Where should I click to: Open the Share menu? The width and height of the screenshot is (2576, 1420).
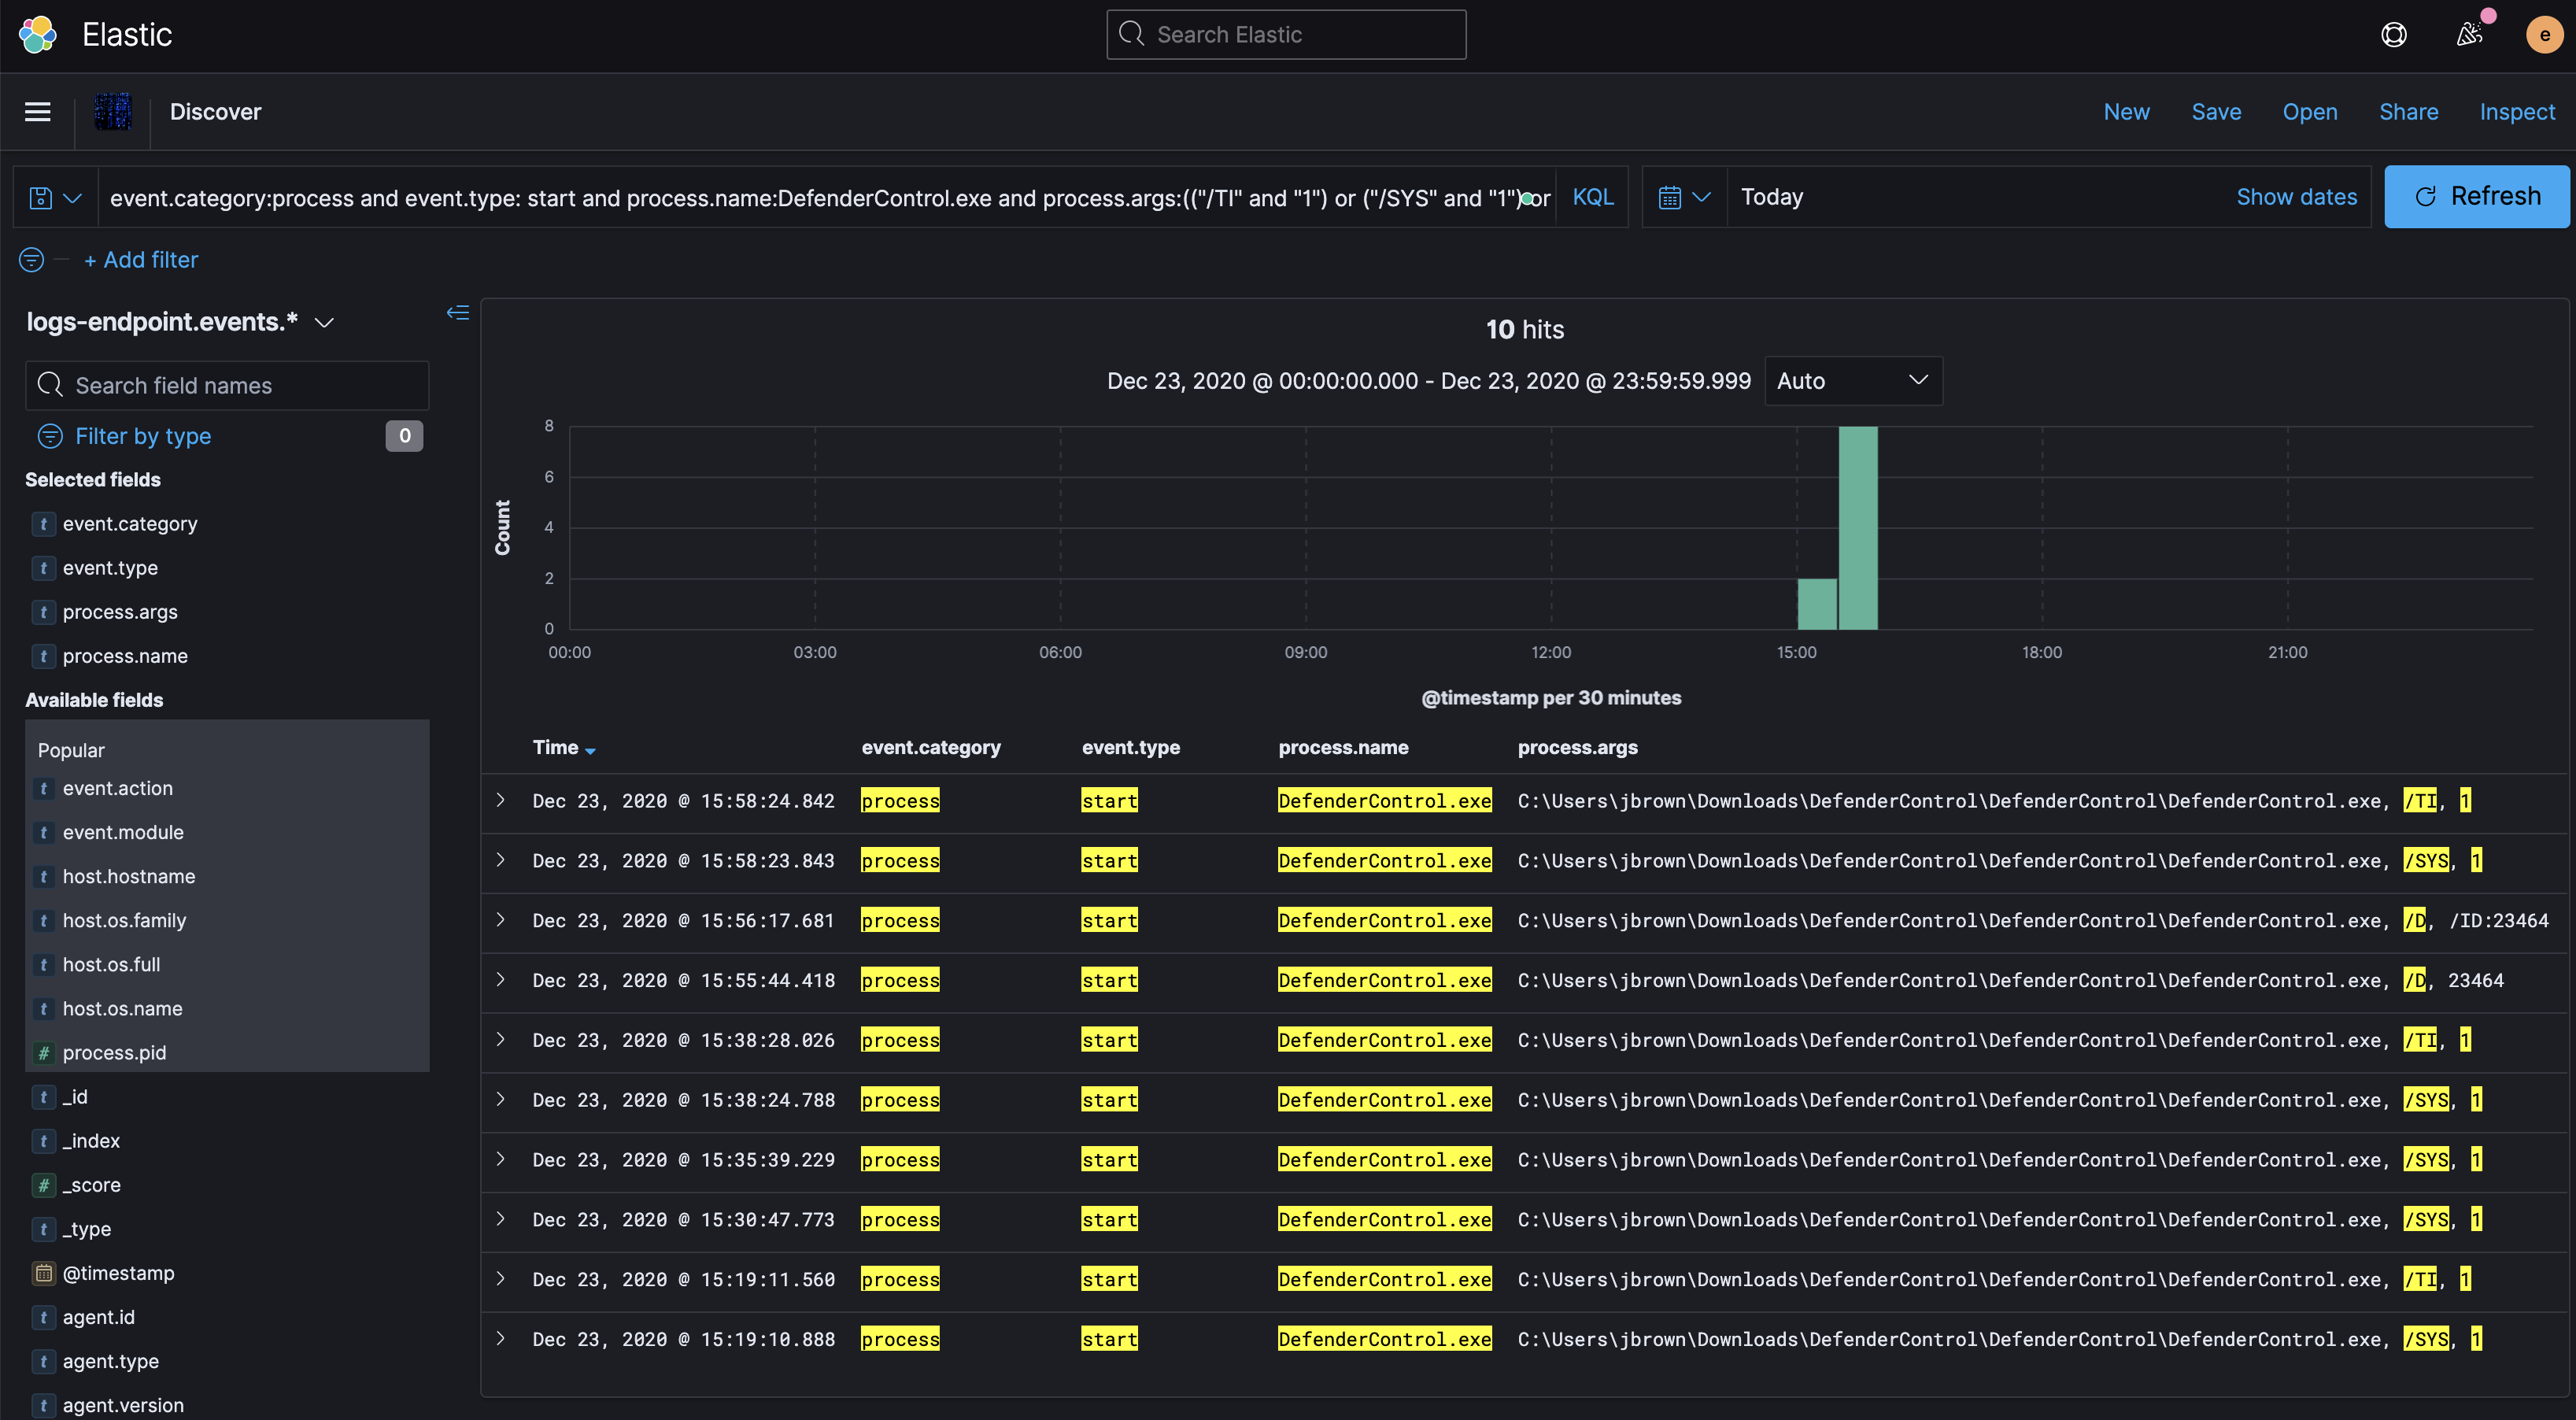click(x=2408, y=111)
